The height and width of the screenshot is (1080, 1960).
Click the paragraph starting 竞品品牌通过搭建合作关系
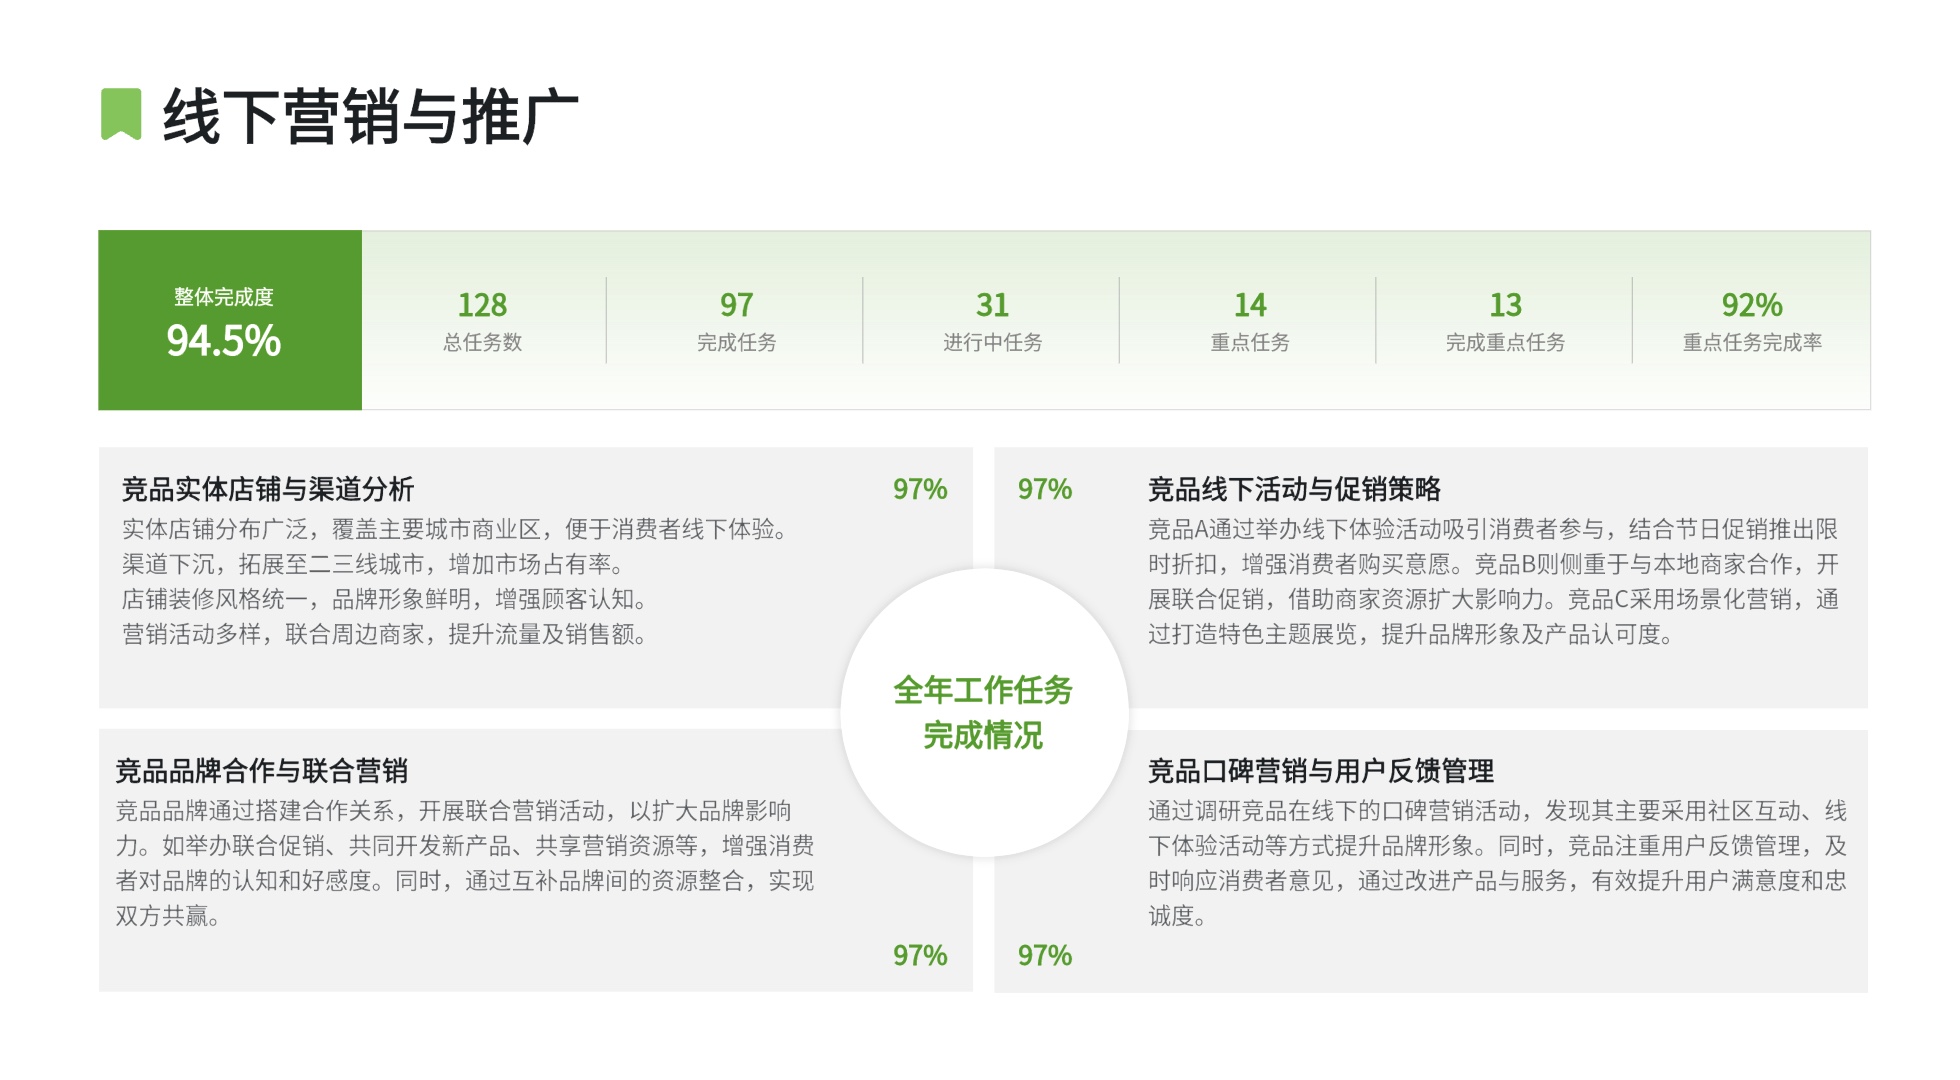pyautogui.click(x=465, y=863)
